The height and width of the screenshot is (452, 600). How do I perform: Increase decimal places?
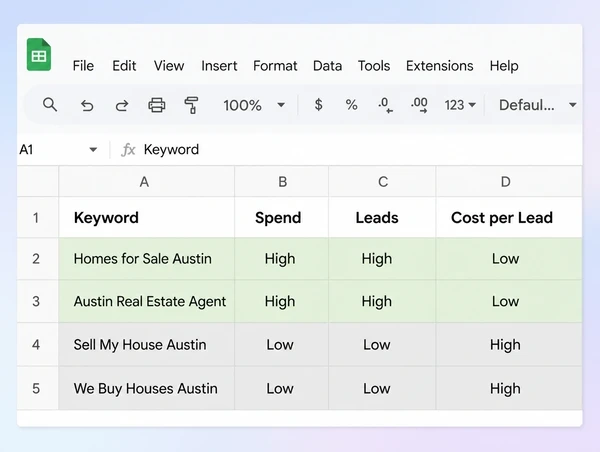[x=419, y=105]
